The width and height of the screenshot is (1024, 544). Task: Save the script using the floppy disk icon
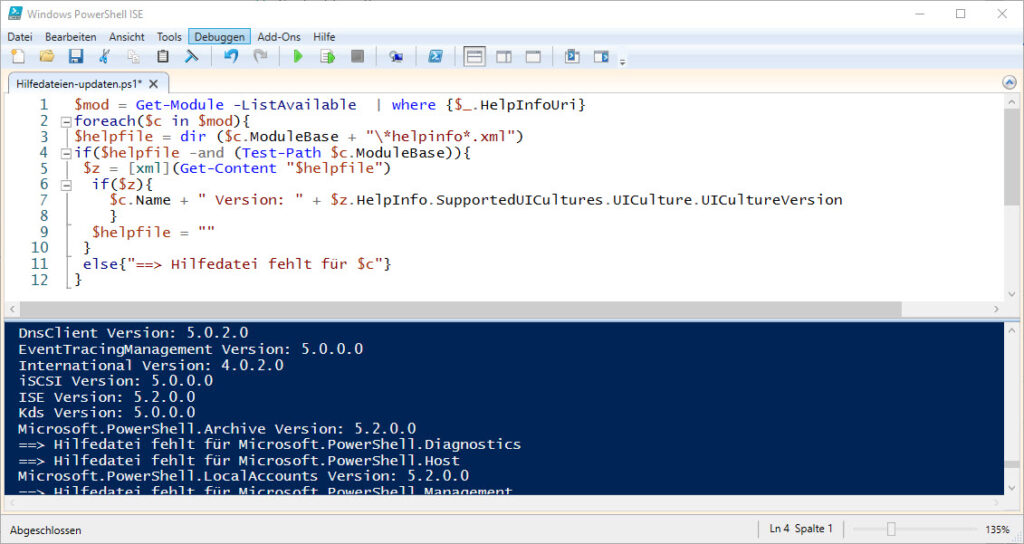(x=76, y=57)
